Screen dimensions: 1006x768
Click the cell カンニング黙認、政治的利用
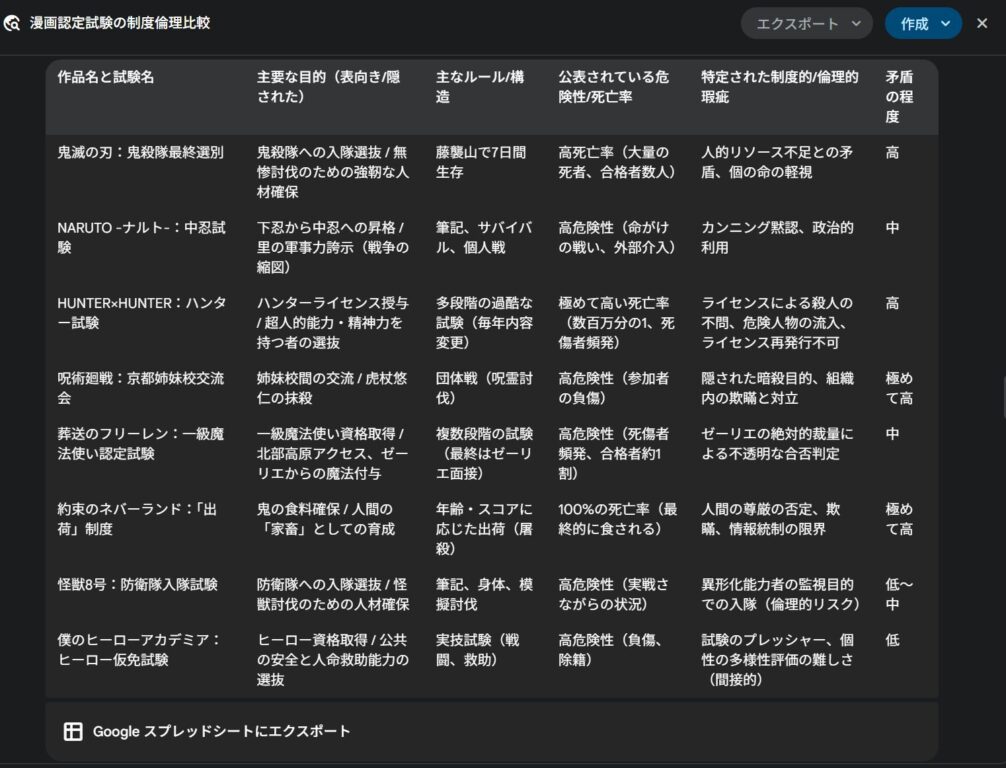(777, 237)
